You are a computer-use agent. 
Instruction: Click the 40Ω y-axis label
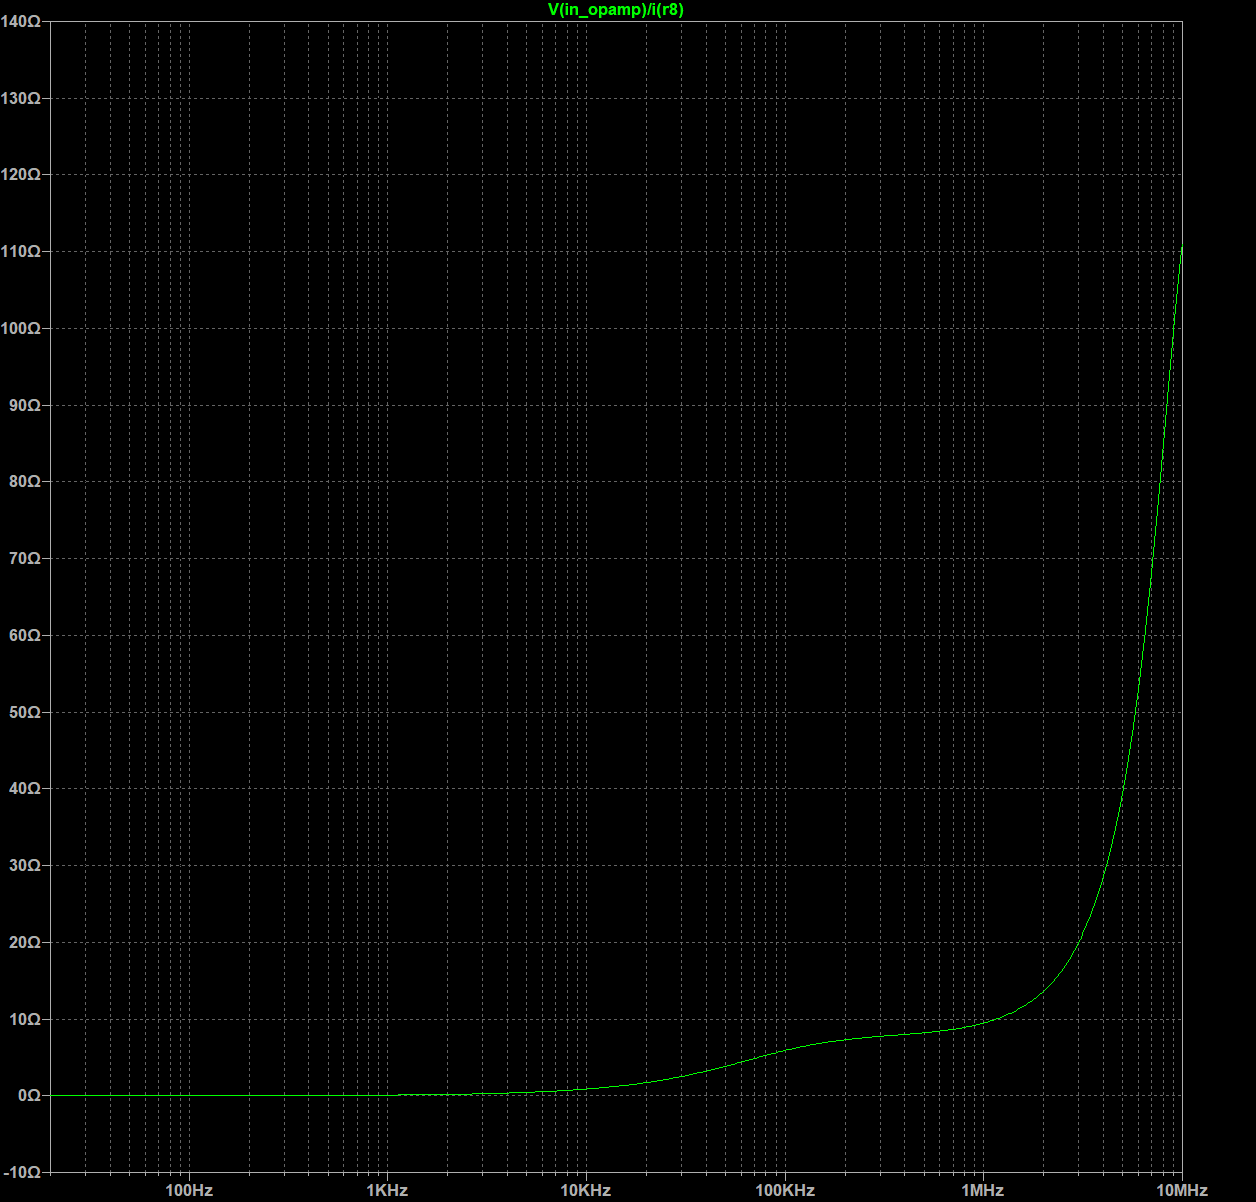[25, 789]
